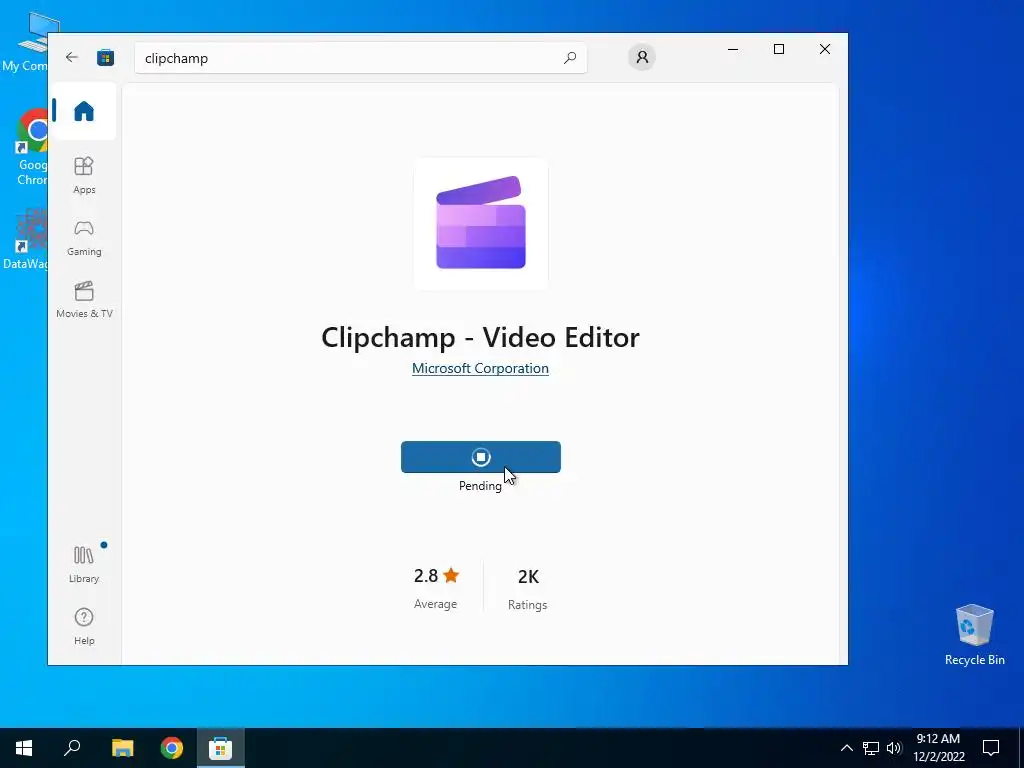The height and width of the screenshot is (768, 1024).
Task: Open the Library in the sidebar
Action: click(84, 564)
